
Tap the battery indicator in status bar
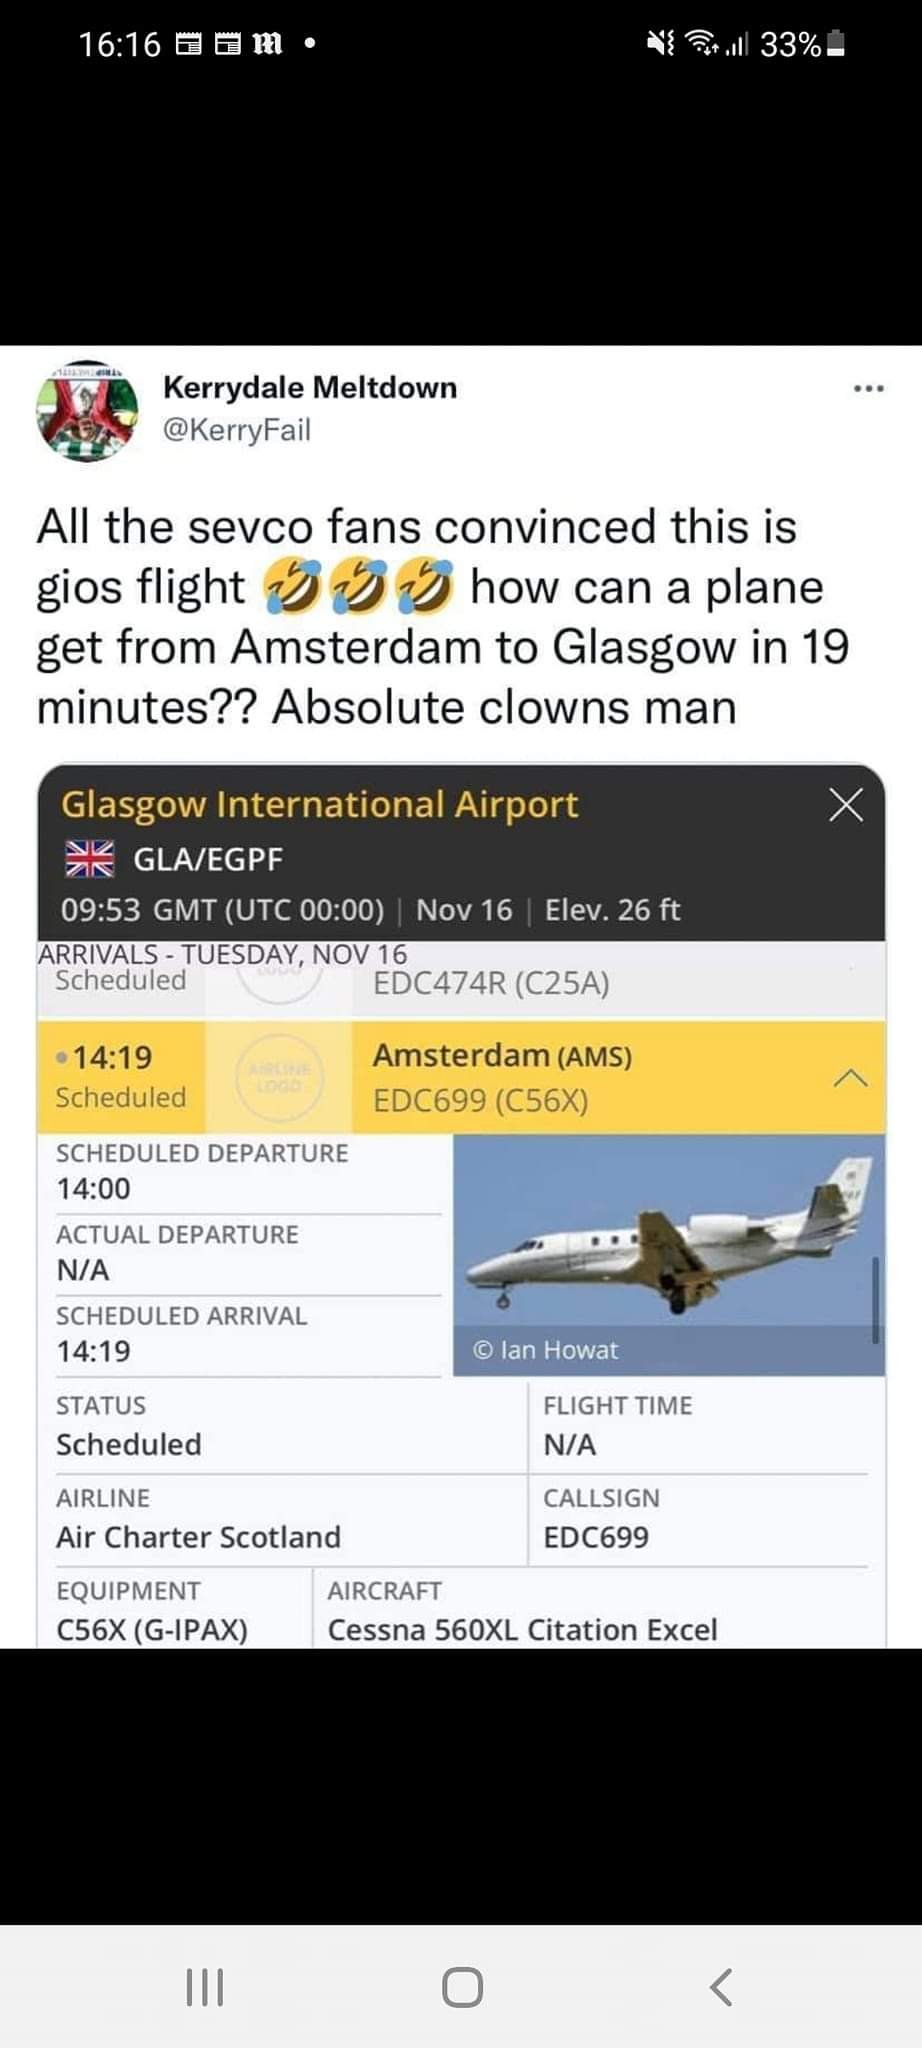tap(838, 44)
